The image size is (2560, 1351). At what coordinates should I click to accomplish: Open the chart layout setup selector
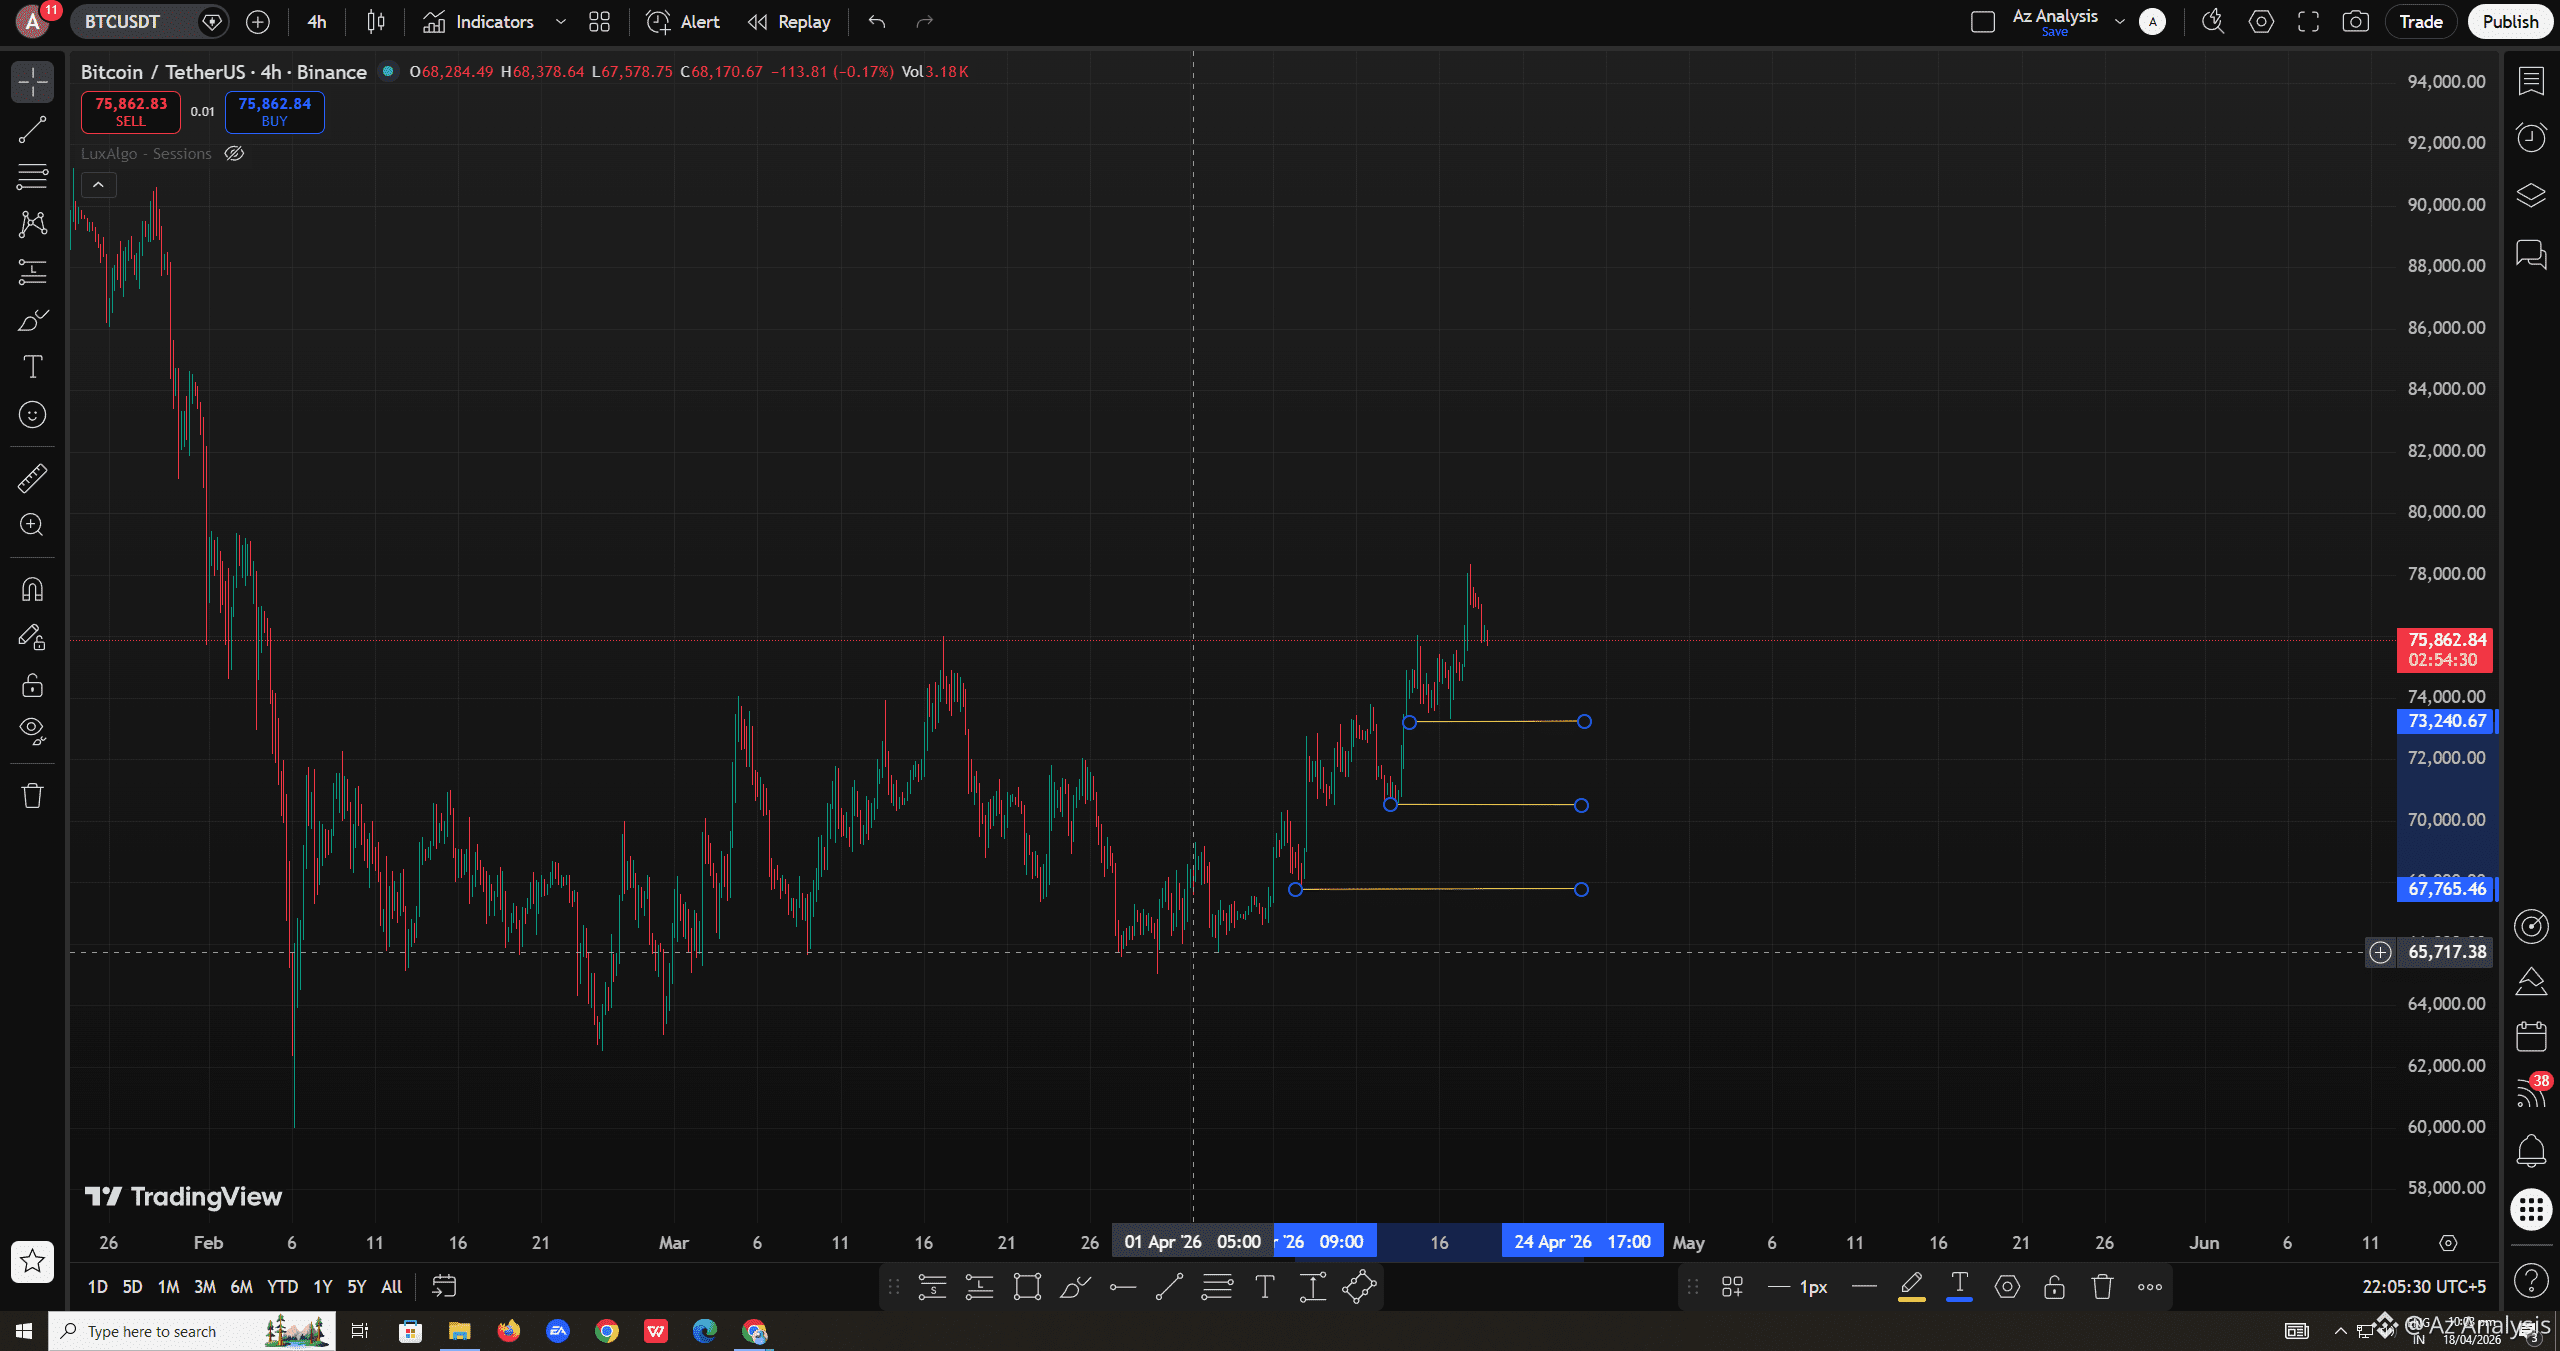point(1982,22)
